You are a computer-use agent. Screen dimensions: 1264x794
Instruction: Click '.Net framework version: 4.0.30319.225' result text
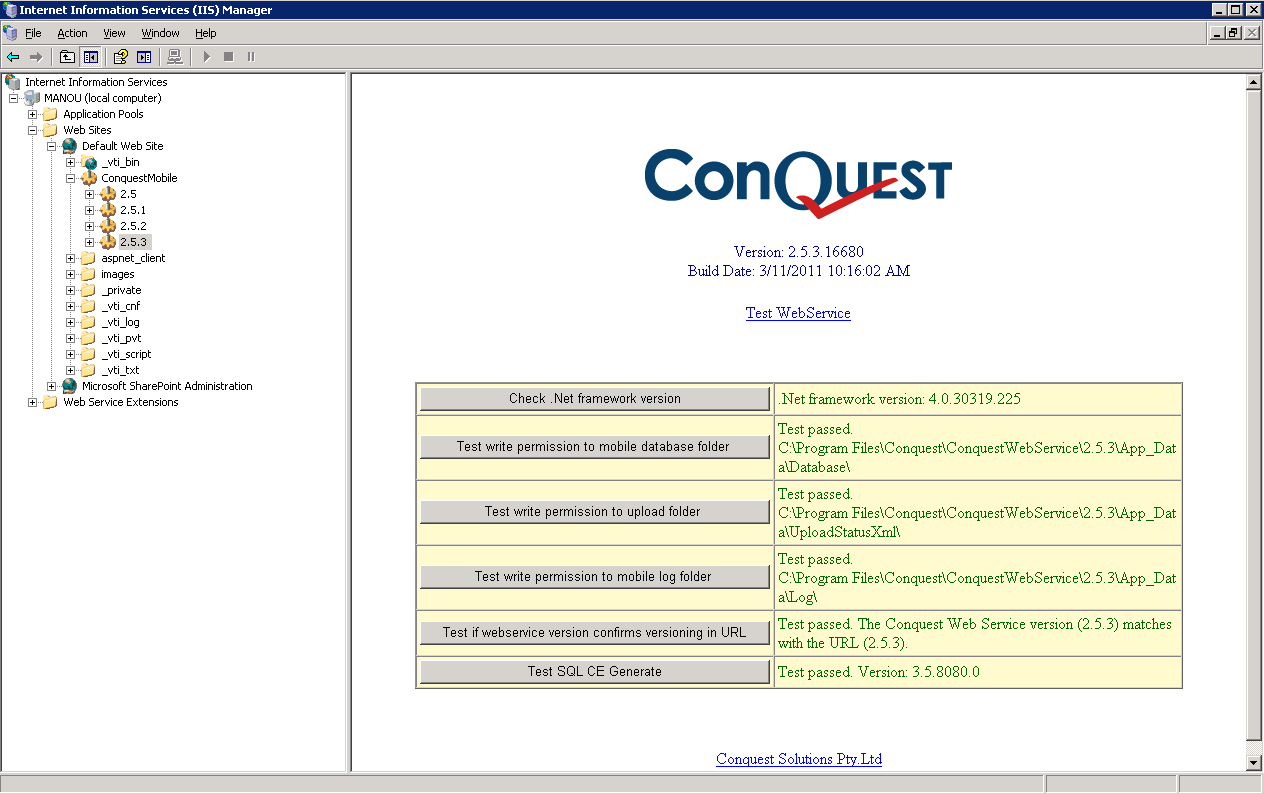click(x=899, y=399)
